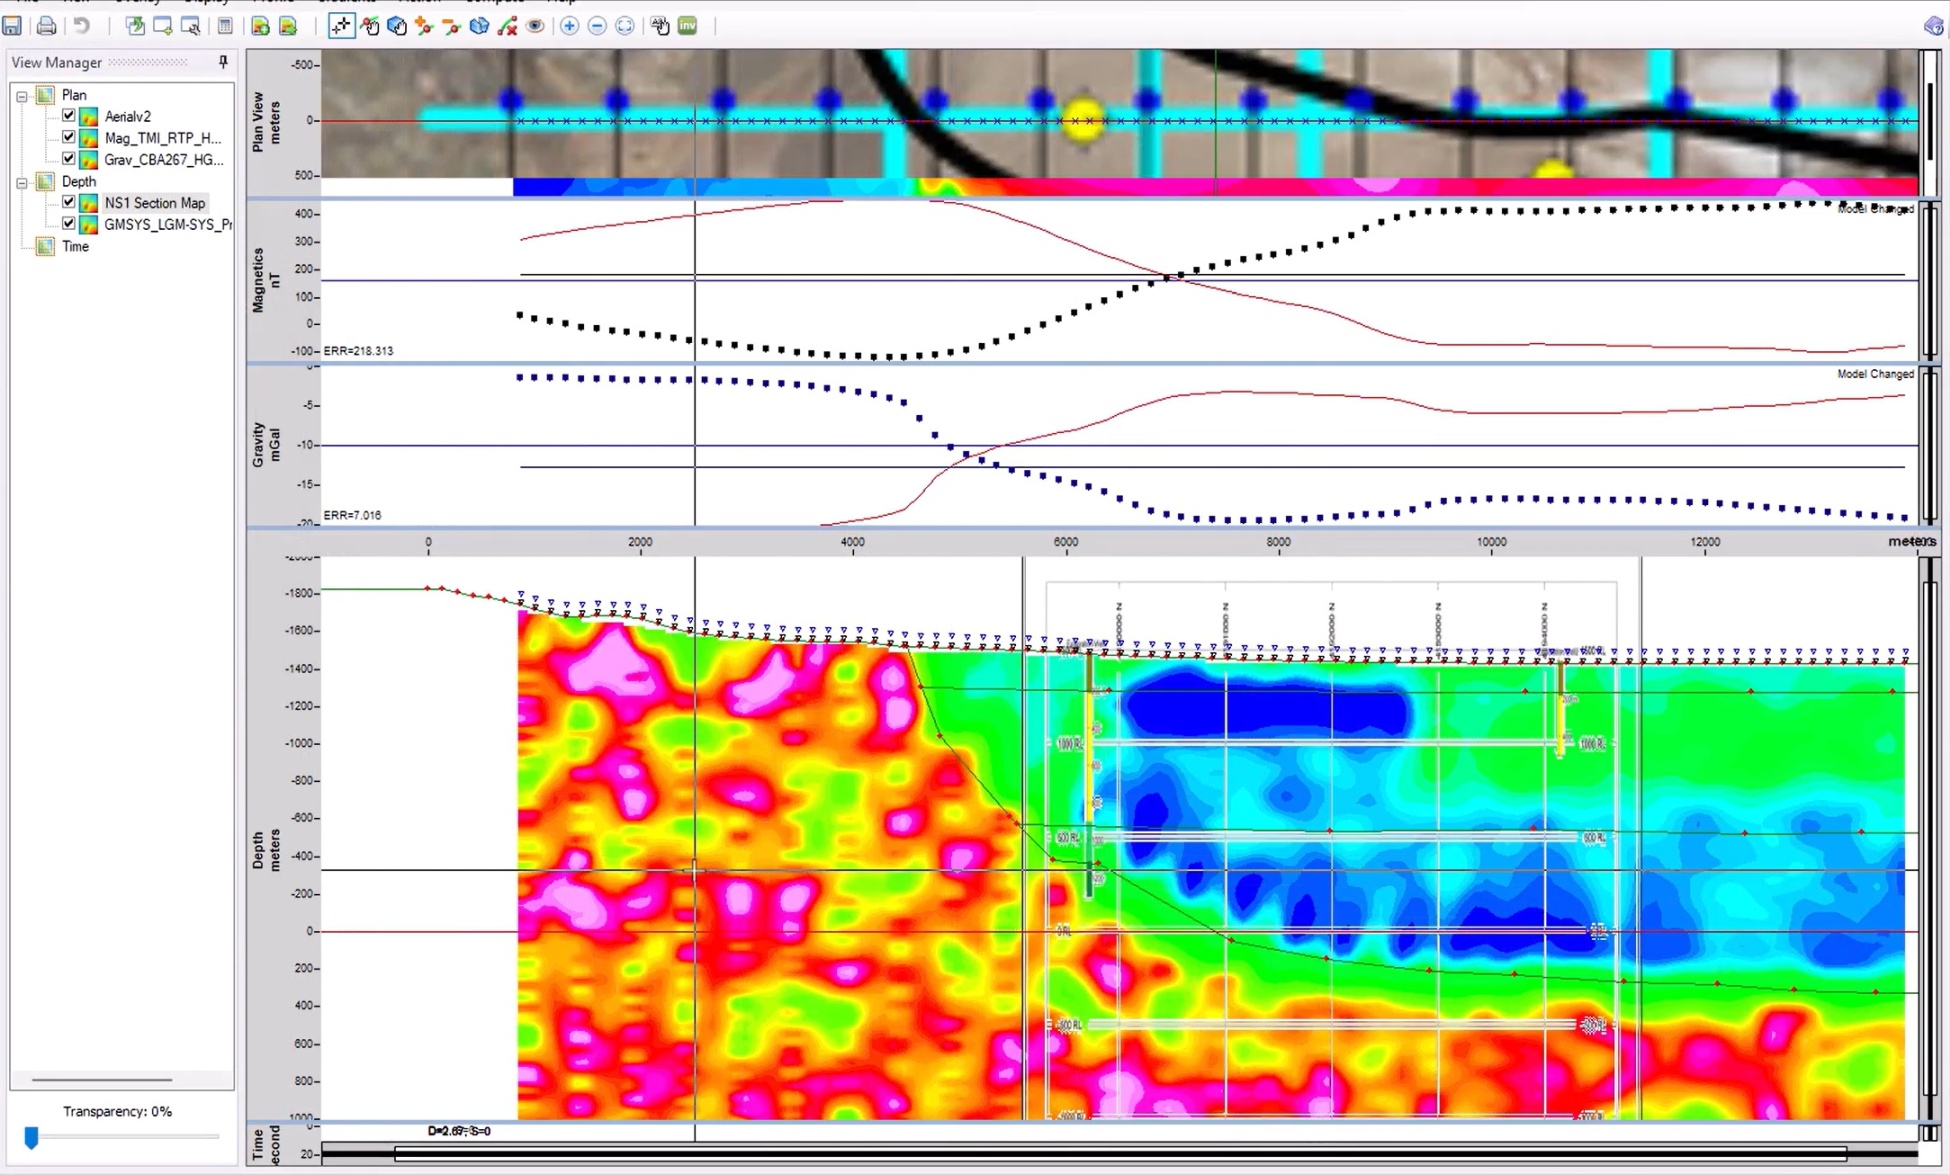Screen dimensions: 1950x1175
Task: Click the Undo arrow icon
Action: tap(82, 26)
